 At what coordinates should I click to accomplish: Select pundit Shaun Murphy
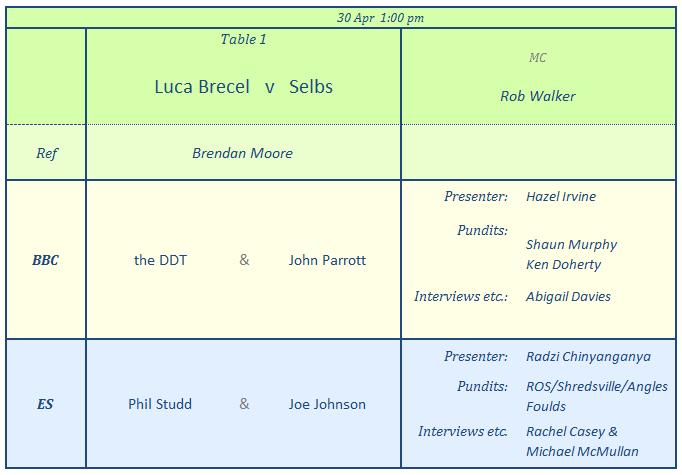point(571,245)
